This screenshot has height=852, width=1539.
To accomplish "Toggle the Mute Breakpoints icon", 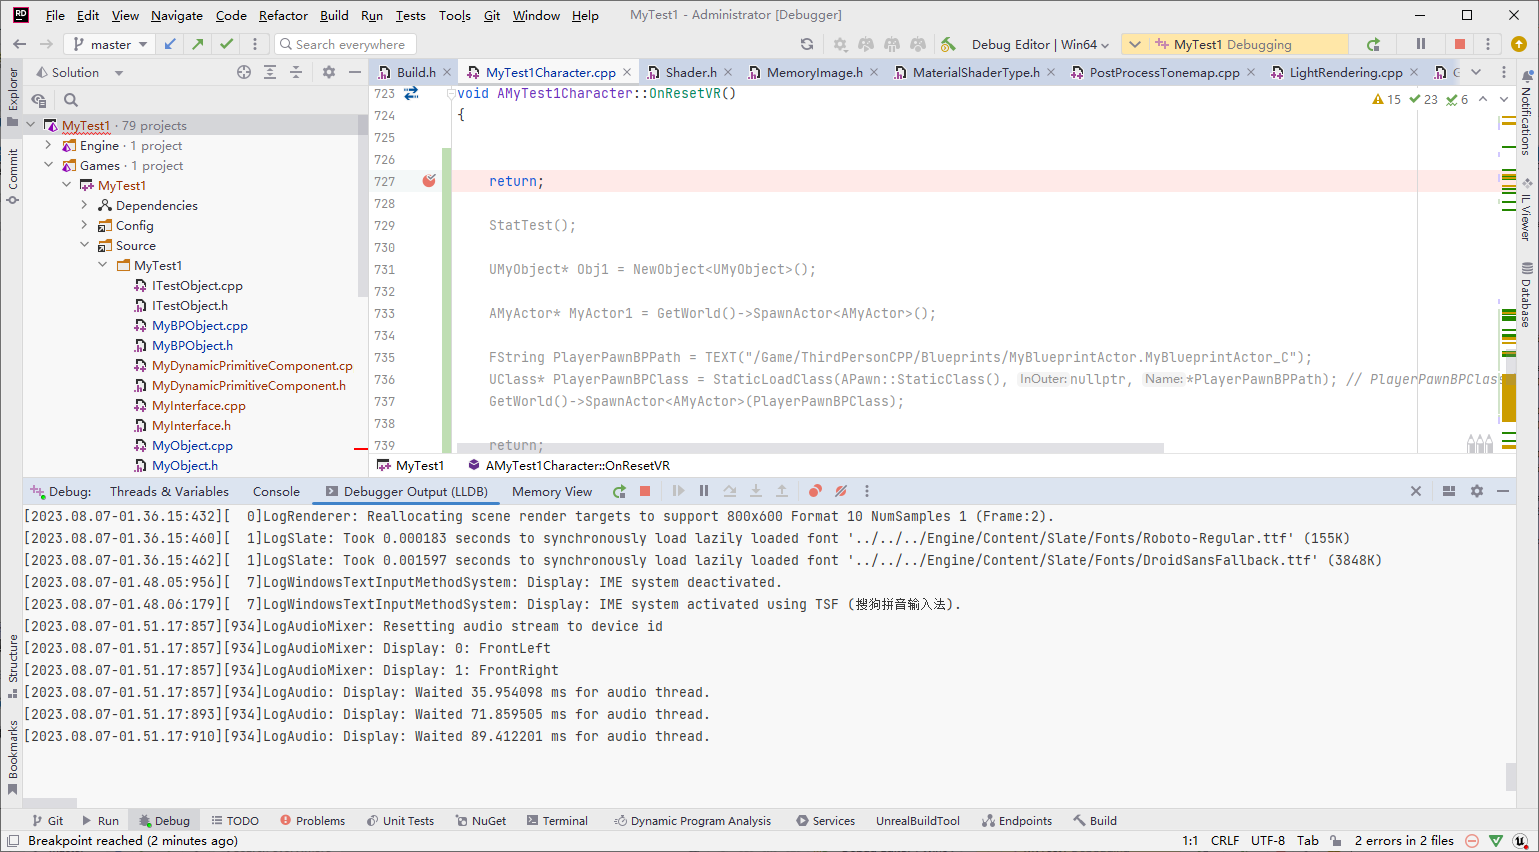I will click(841, 491).
